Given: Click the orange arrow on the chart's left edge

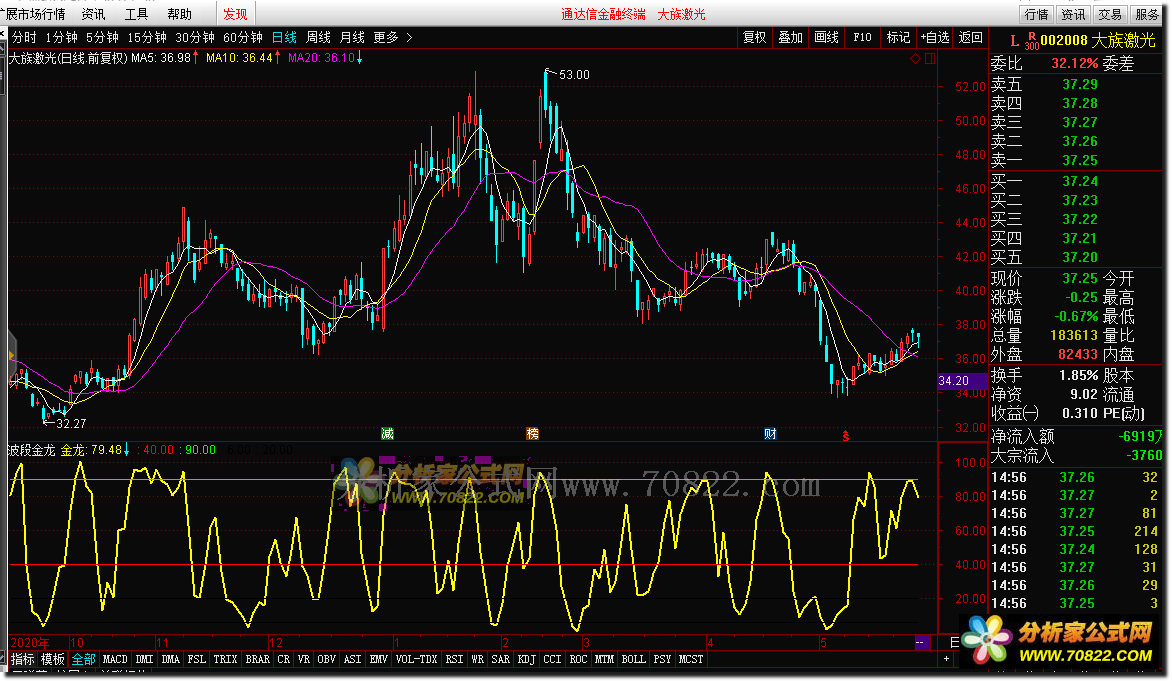Looking at the screenshot, I should point(11,356).
